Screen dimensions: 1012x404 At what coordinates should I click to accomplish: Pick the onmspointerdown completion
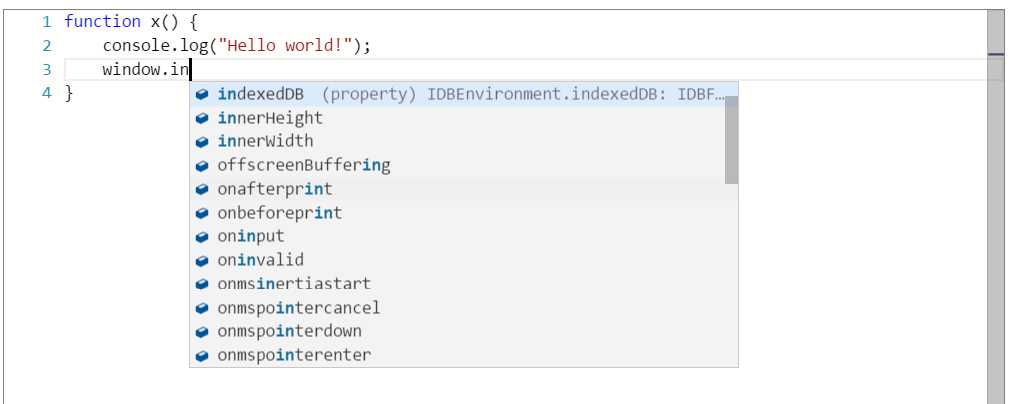click(x=457, y=332)
